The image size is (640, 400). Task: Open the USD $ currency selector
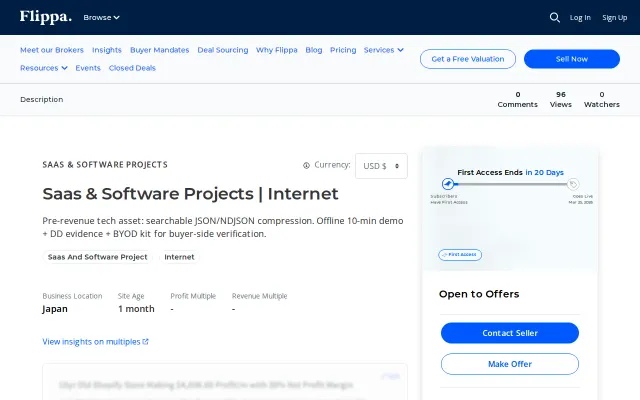(381, 166)
